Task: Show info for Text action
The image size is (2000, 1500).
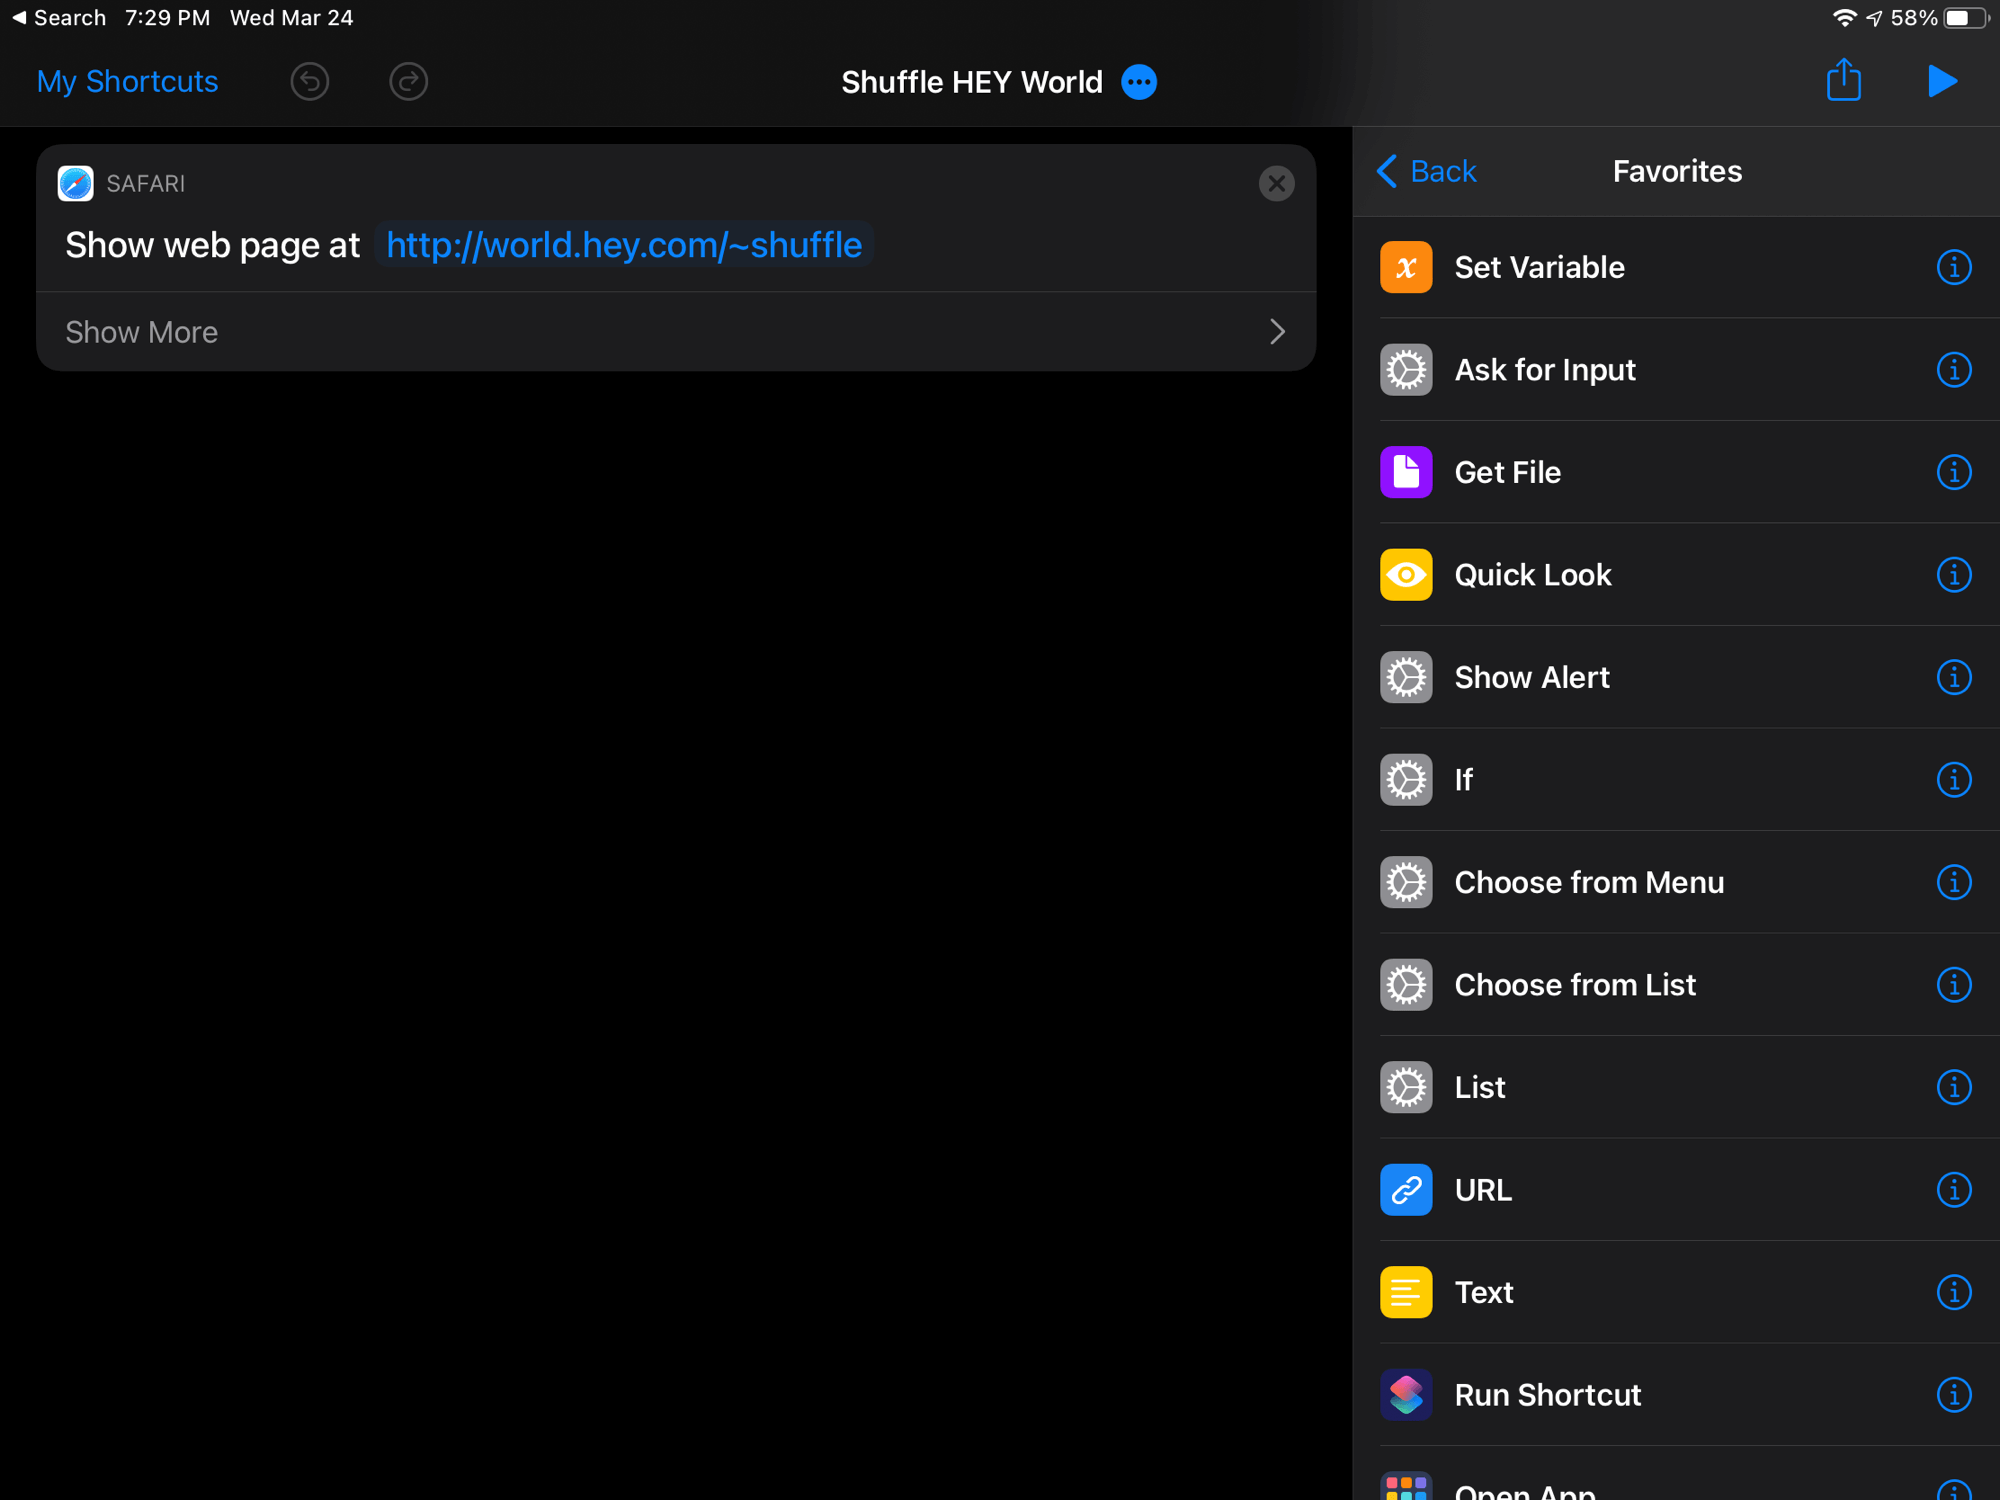Action: tap(1953, 1292)
